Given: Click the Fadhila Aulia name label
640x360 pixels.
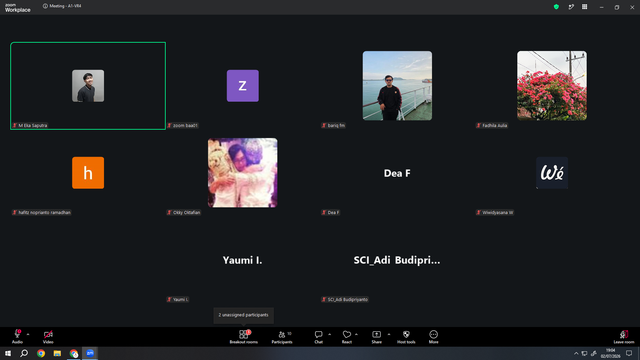Looking at the screenshot, I should tap(492, 125).
